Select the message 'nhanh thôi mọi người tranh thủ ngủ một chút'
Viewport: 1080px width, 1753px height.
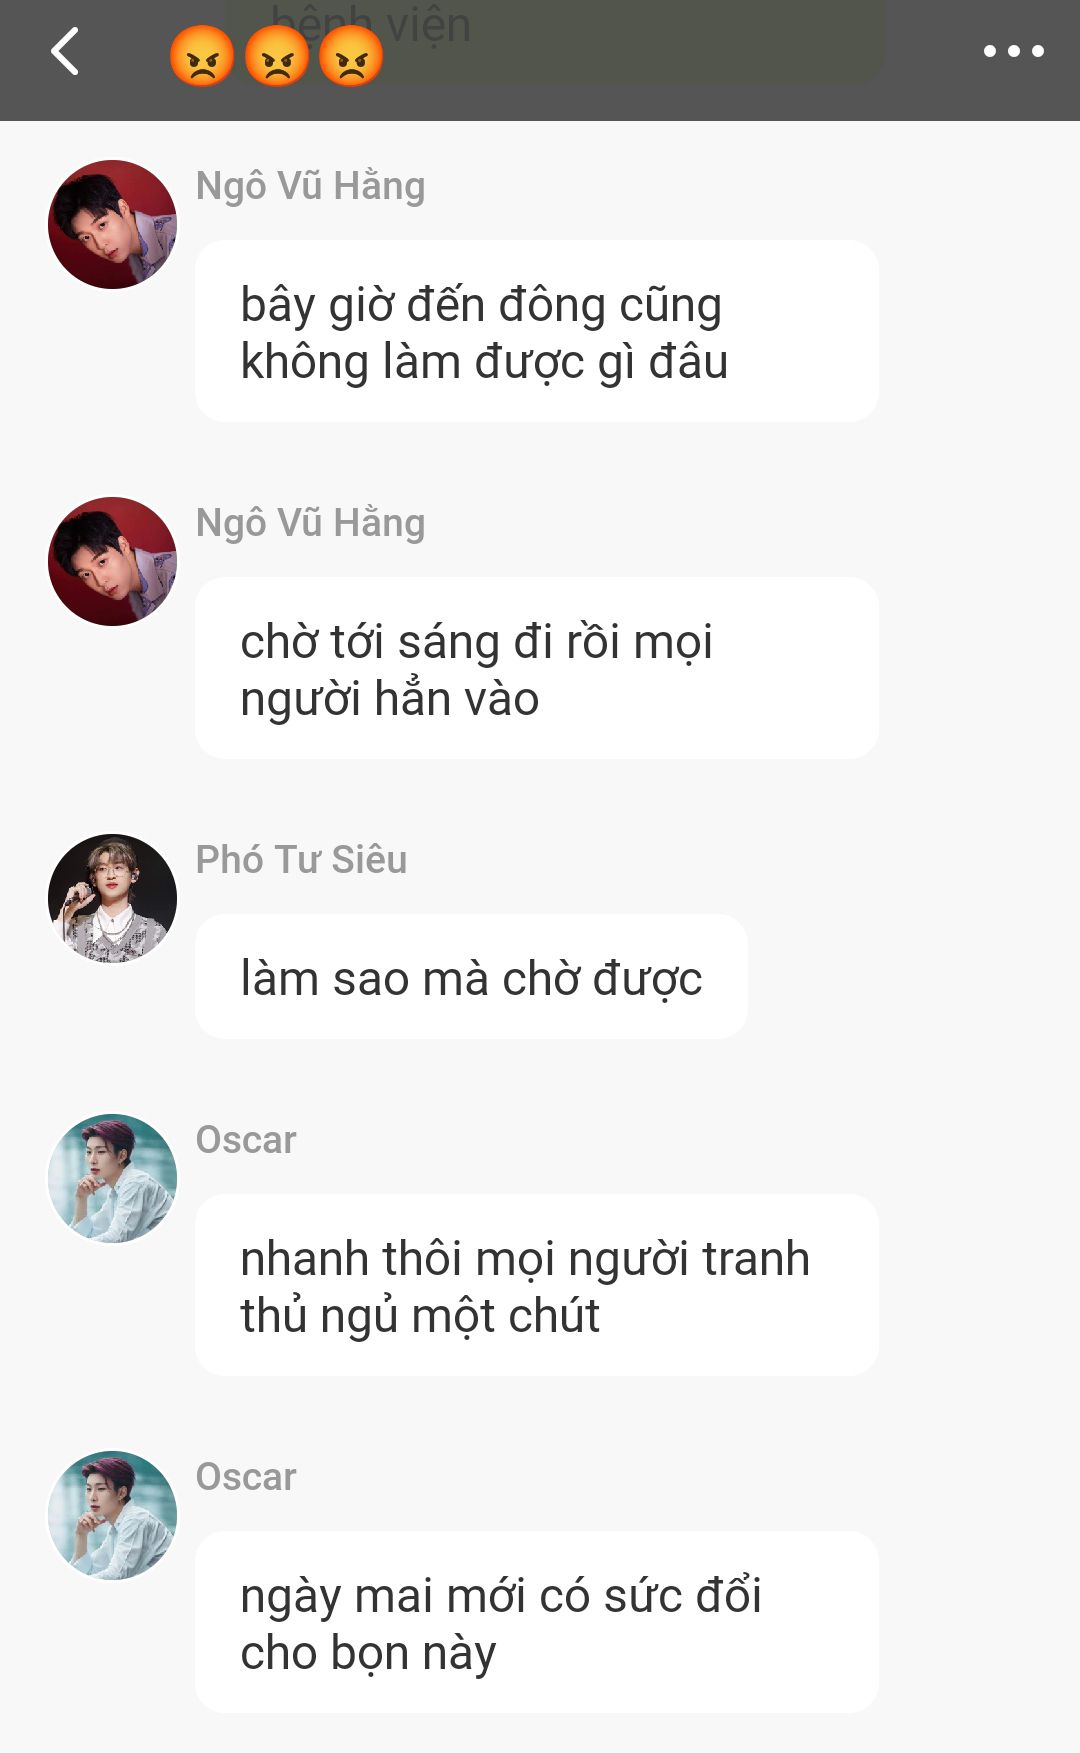click(537, 1285)
